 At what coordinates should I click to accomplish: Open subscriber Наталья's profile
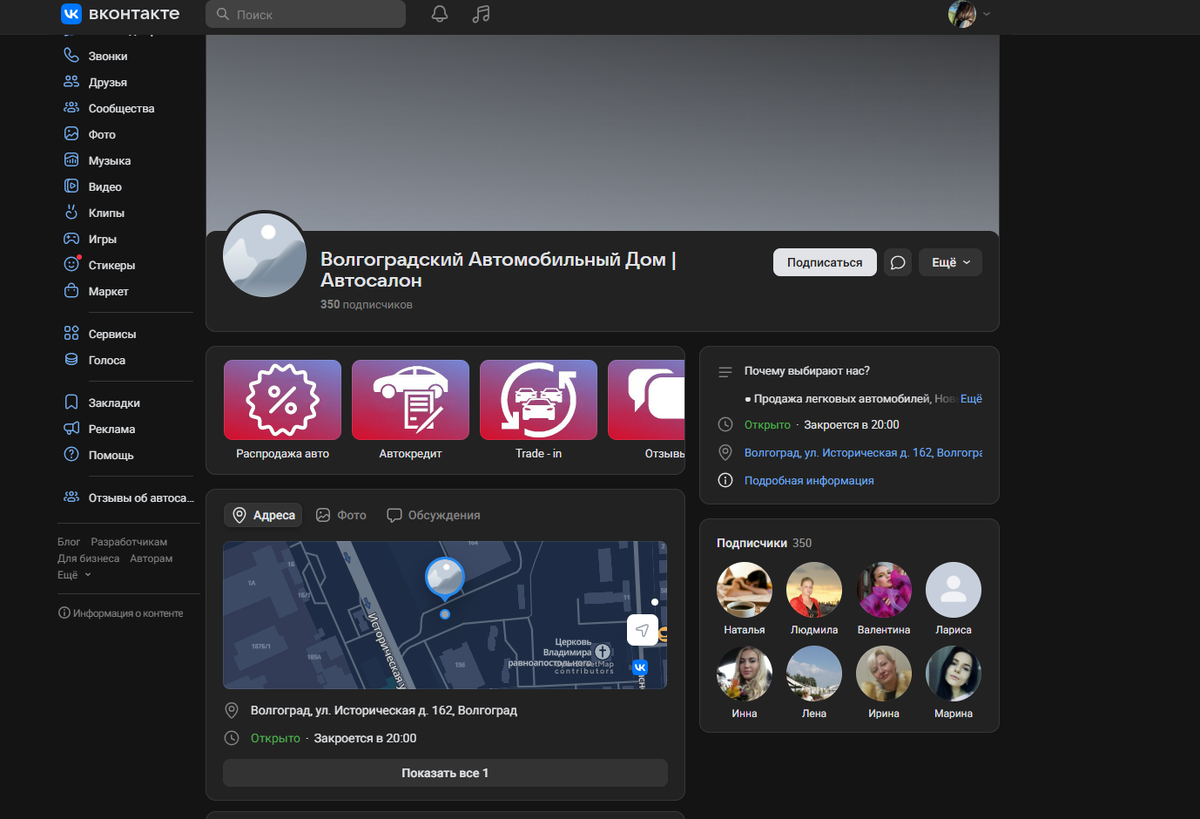(744, 598)
